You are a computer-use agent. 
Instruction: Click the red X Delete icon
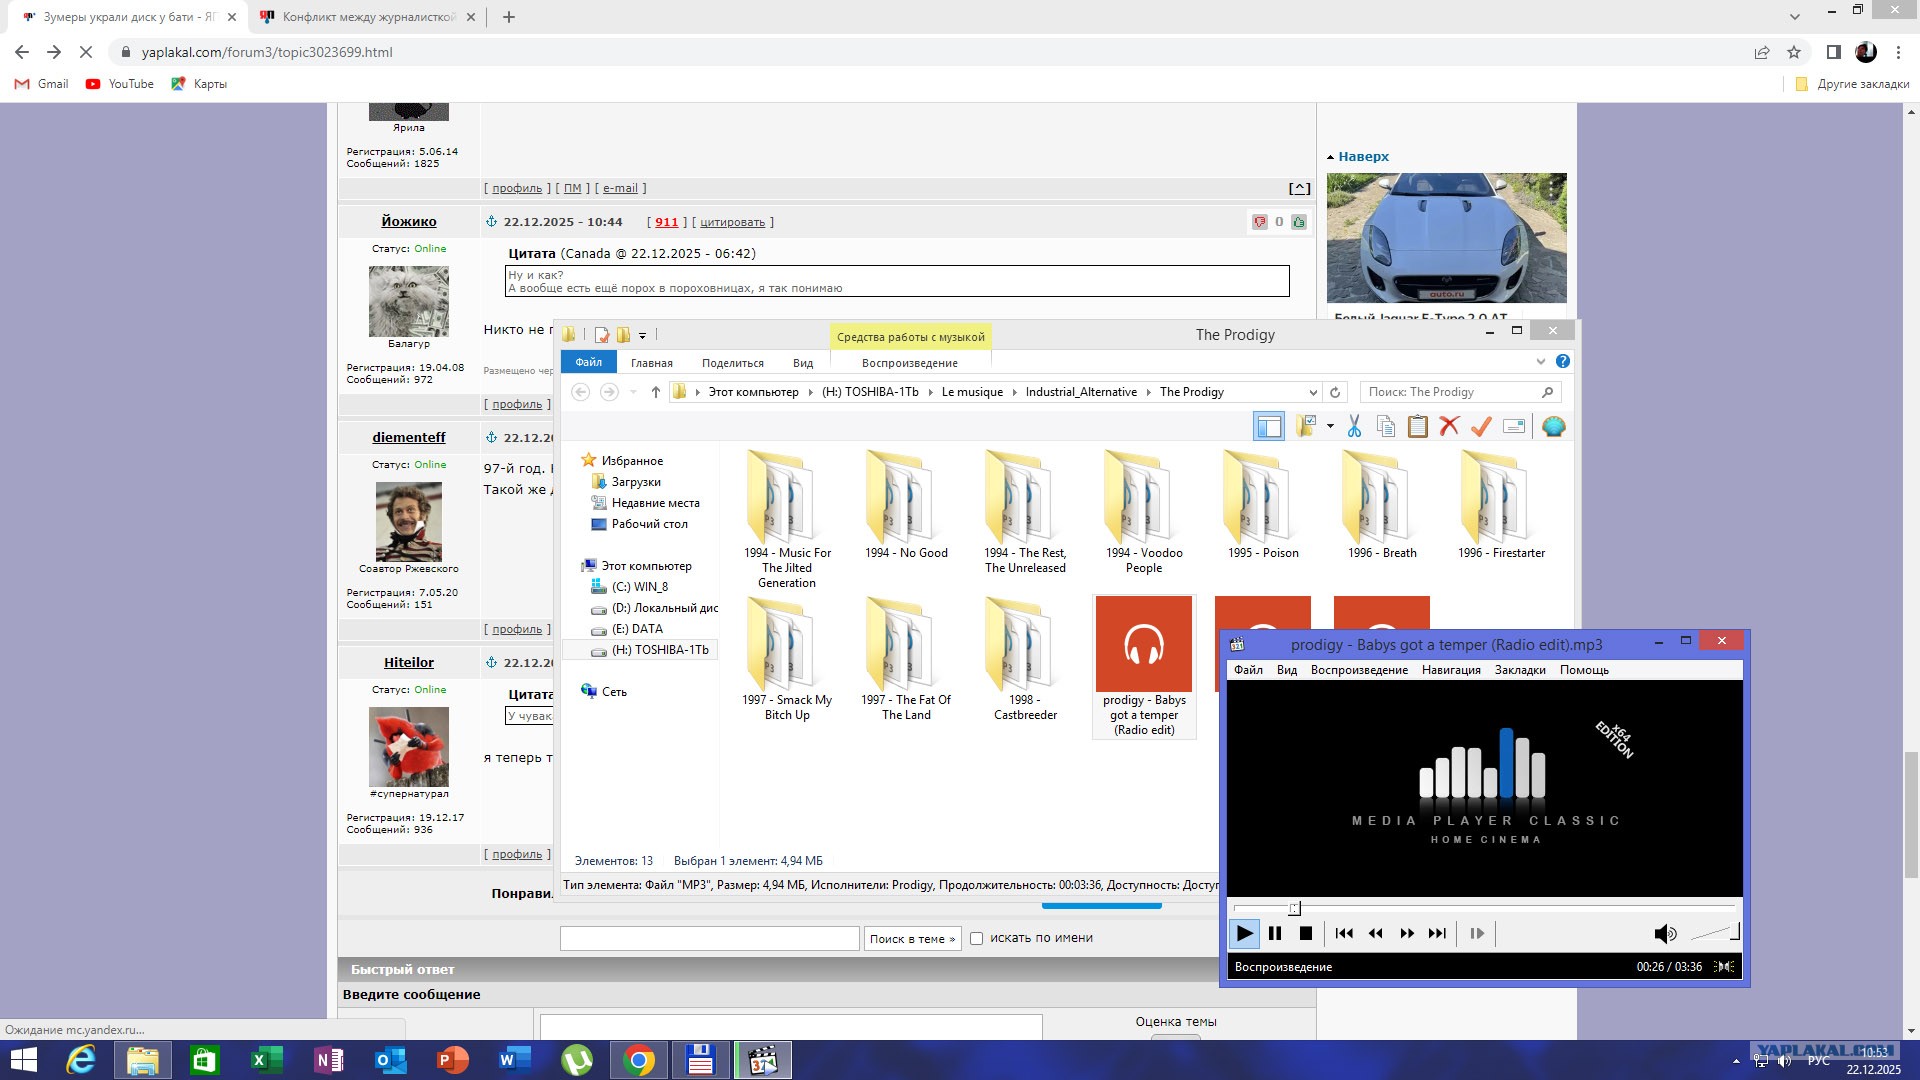(1449, 427)
